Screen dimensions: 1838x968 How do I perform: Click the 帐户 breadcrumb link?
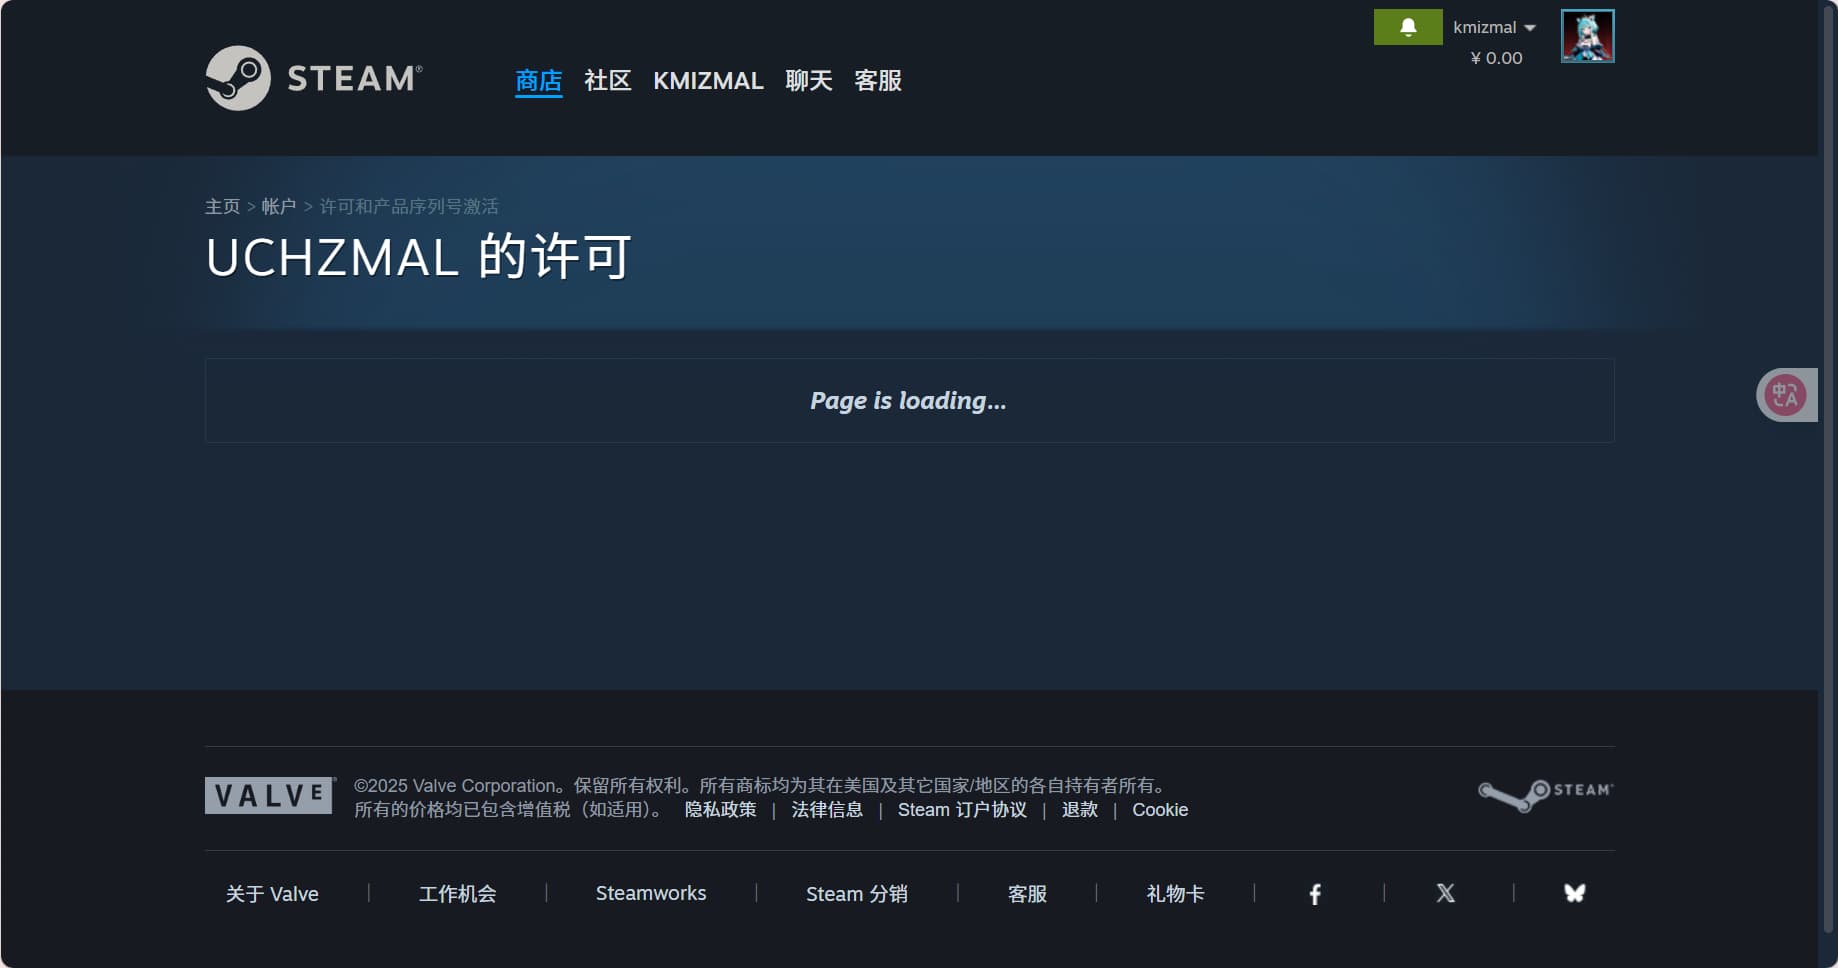[278, 206]
